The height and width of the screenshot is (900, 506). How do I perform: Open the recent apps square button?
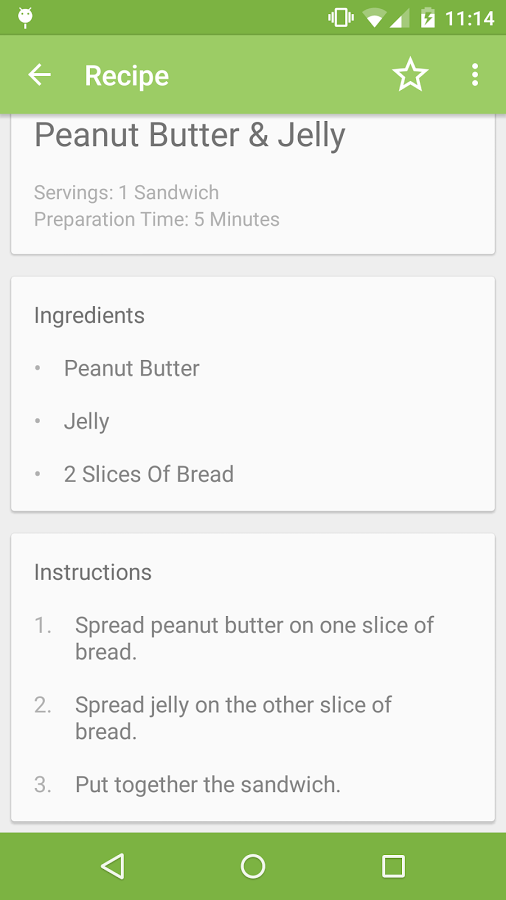pos(393,866)
